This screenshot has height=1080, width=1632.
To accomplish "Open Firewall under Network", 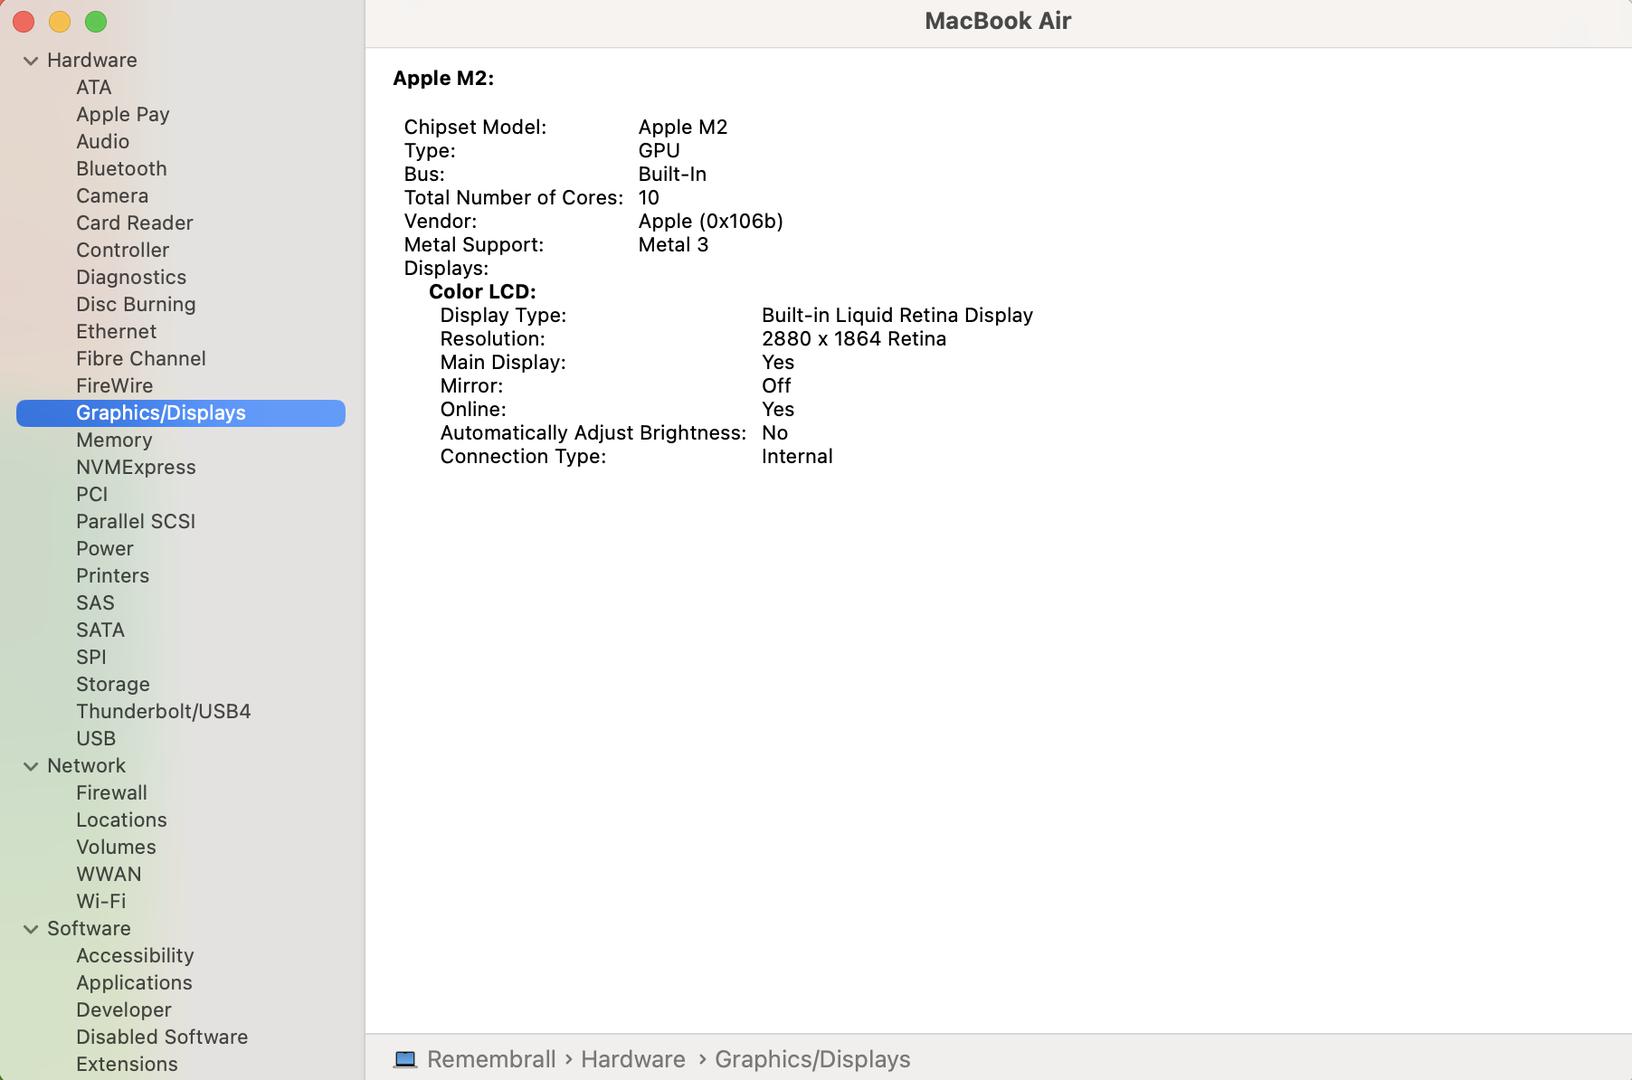I will (111, 792).
